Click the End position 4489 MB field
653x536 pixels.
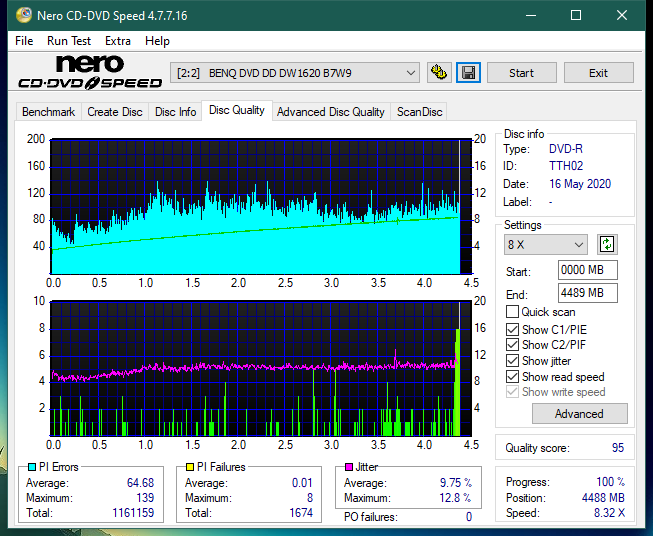coord(587,293)
